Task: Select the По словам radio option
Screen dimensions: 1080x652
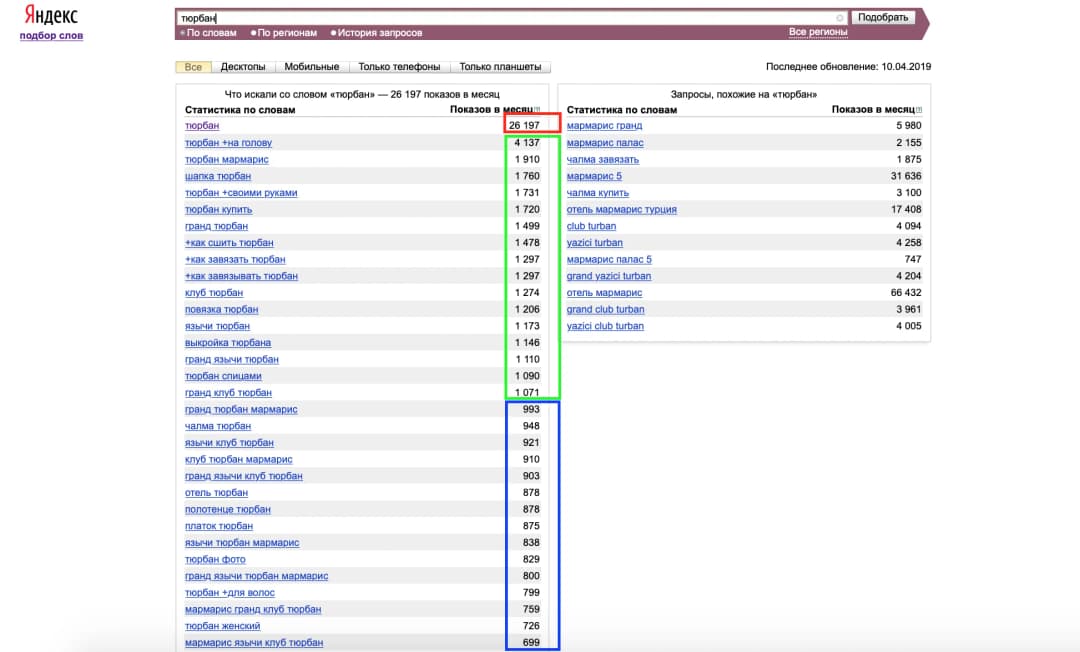Action: 208,32
